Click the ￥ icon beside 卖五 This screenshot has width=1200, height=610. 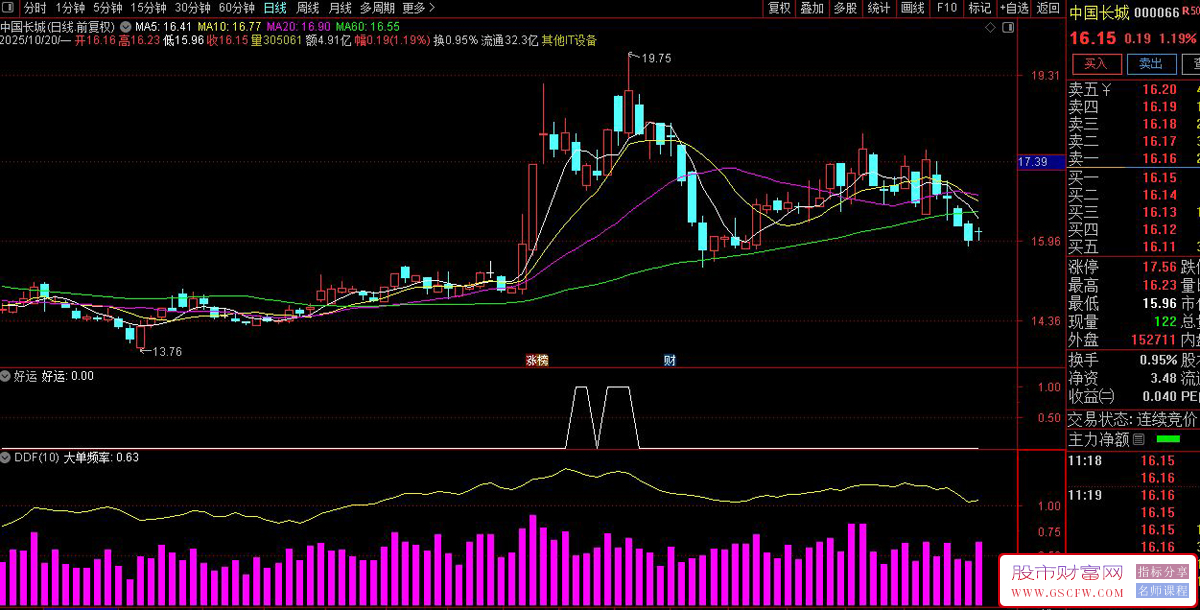pos(1107,90)
